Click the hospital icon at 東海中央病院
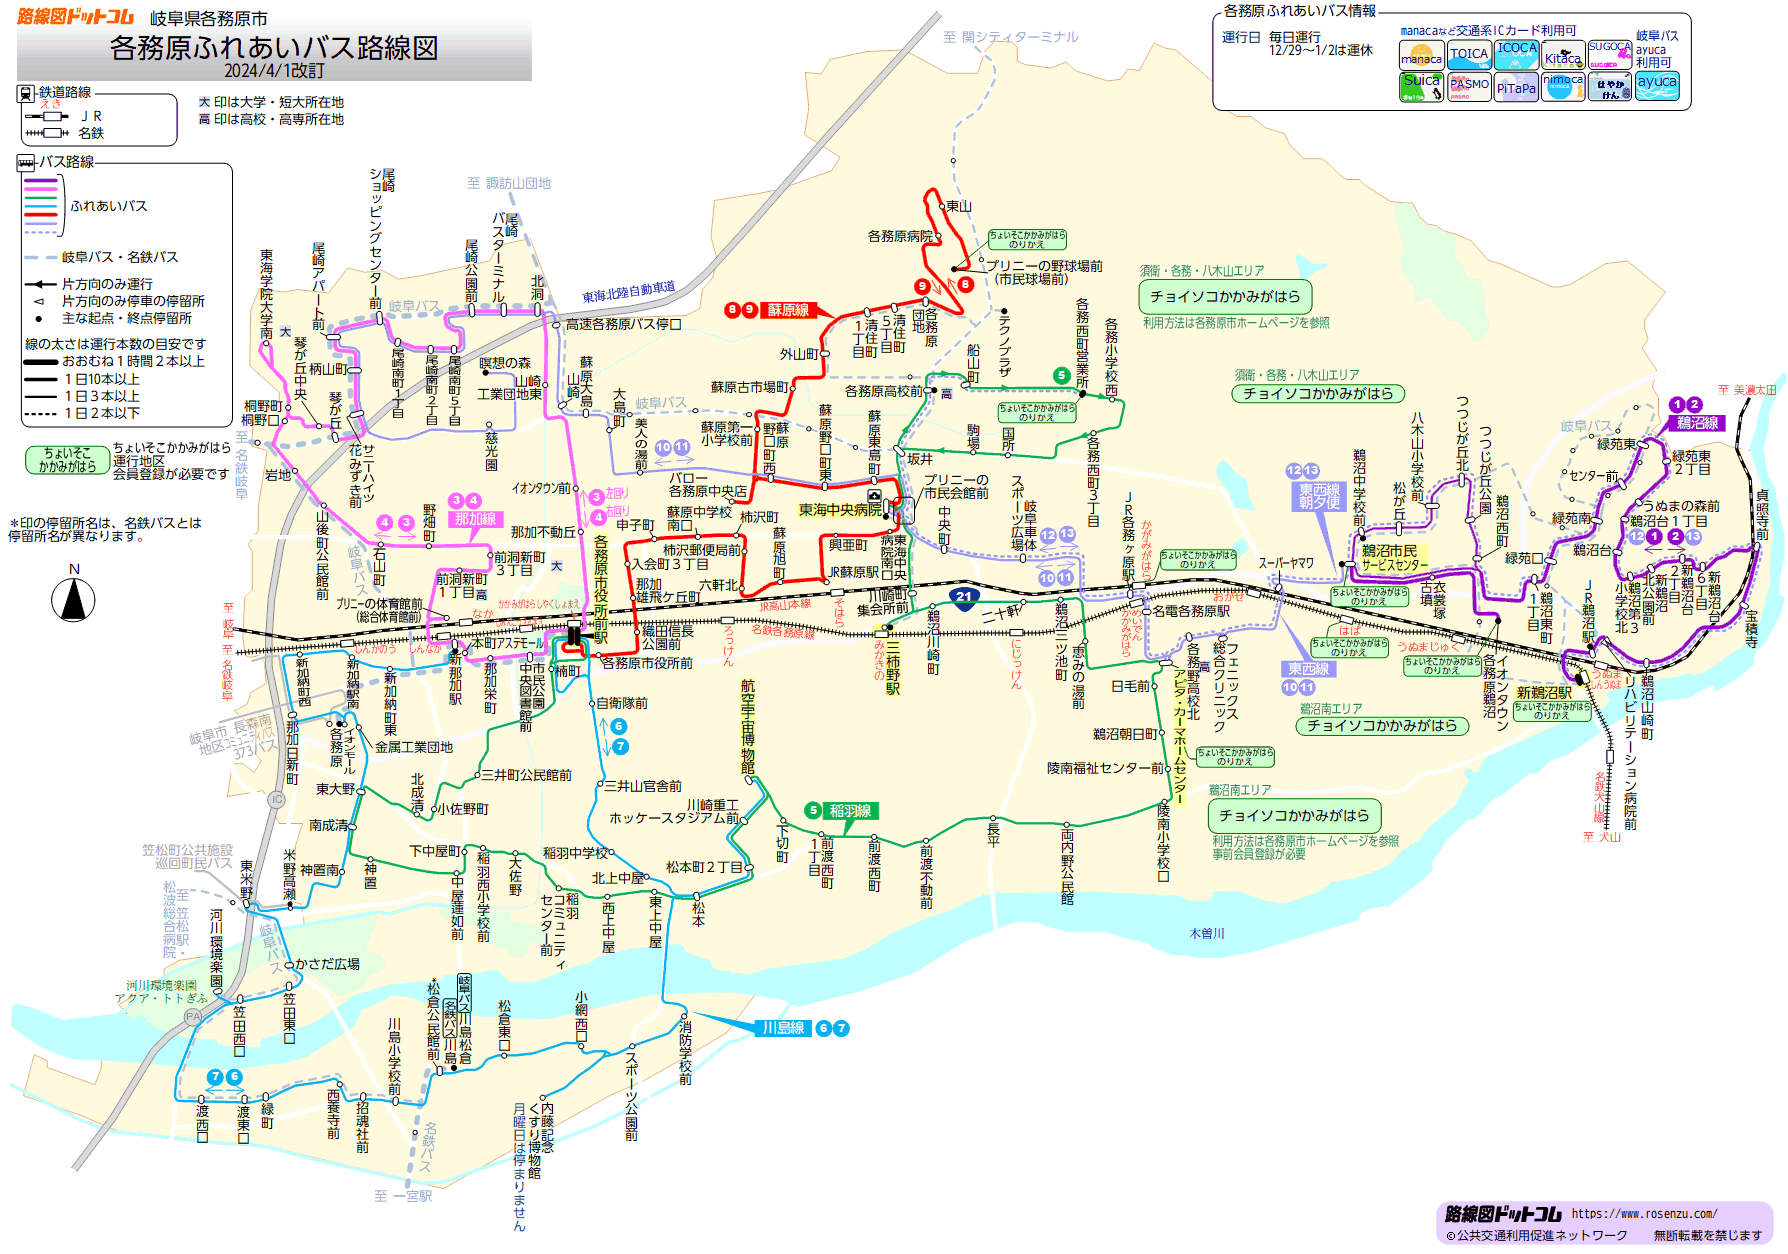This screenshot has width=1788, height=1254. (875, 496)
